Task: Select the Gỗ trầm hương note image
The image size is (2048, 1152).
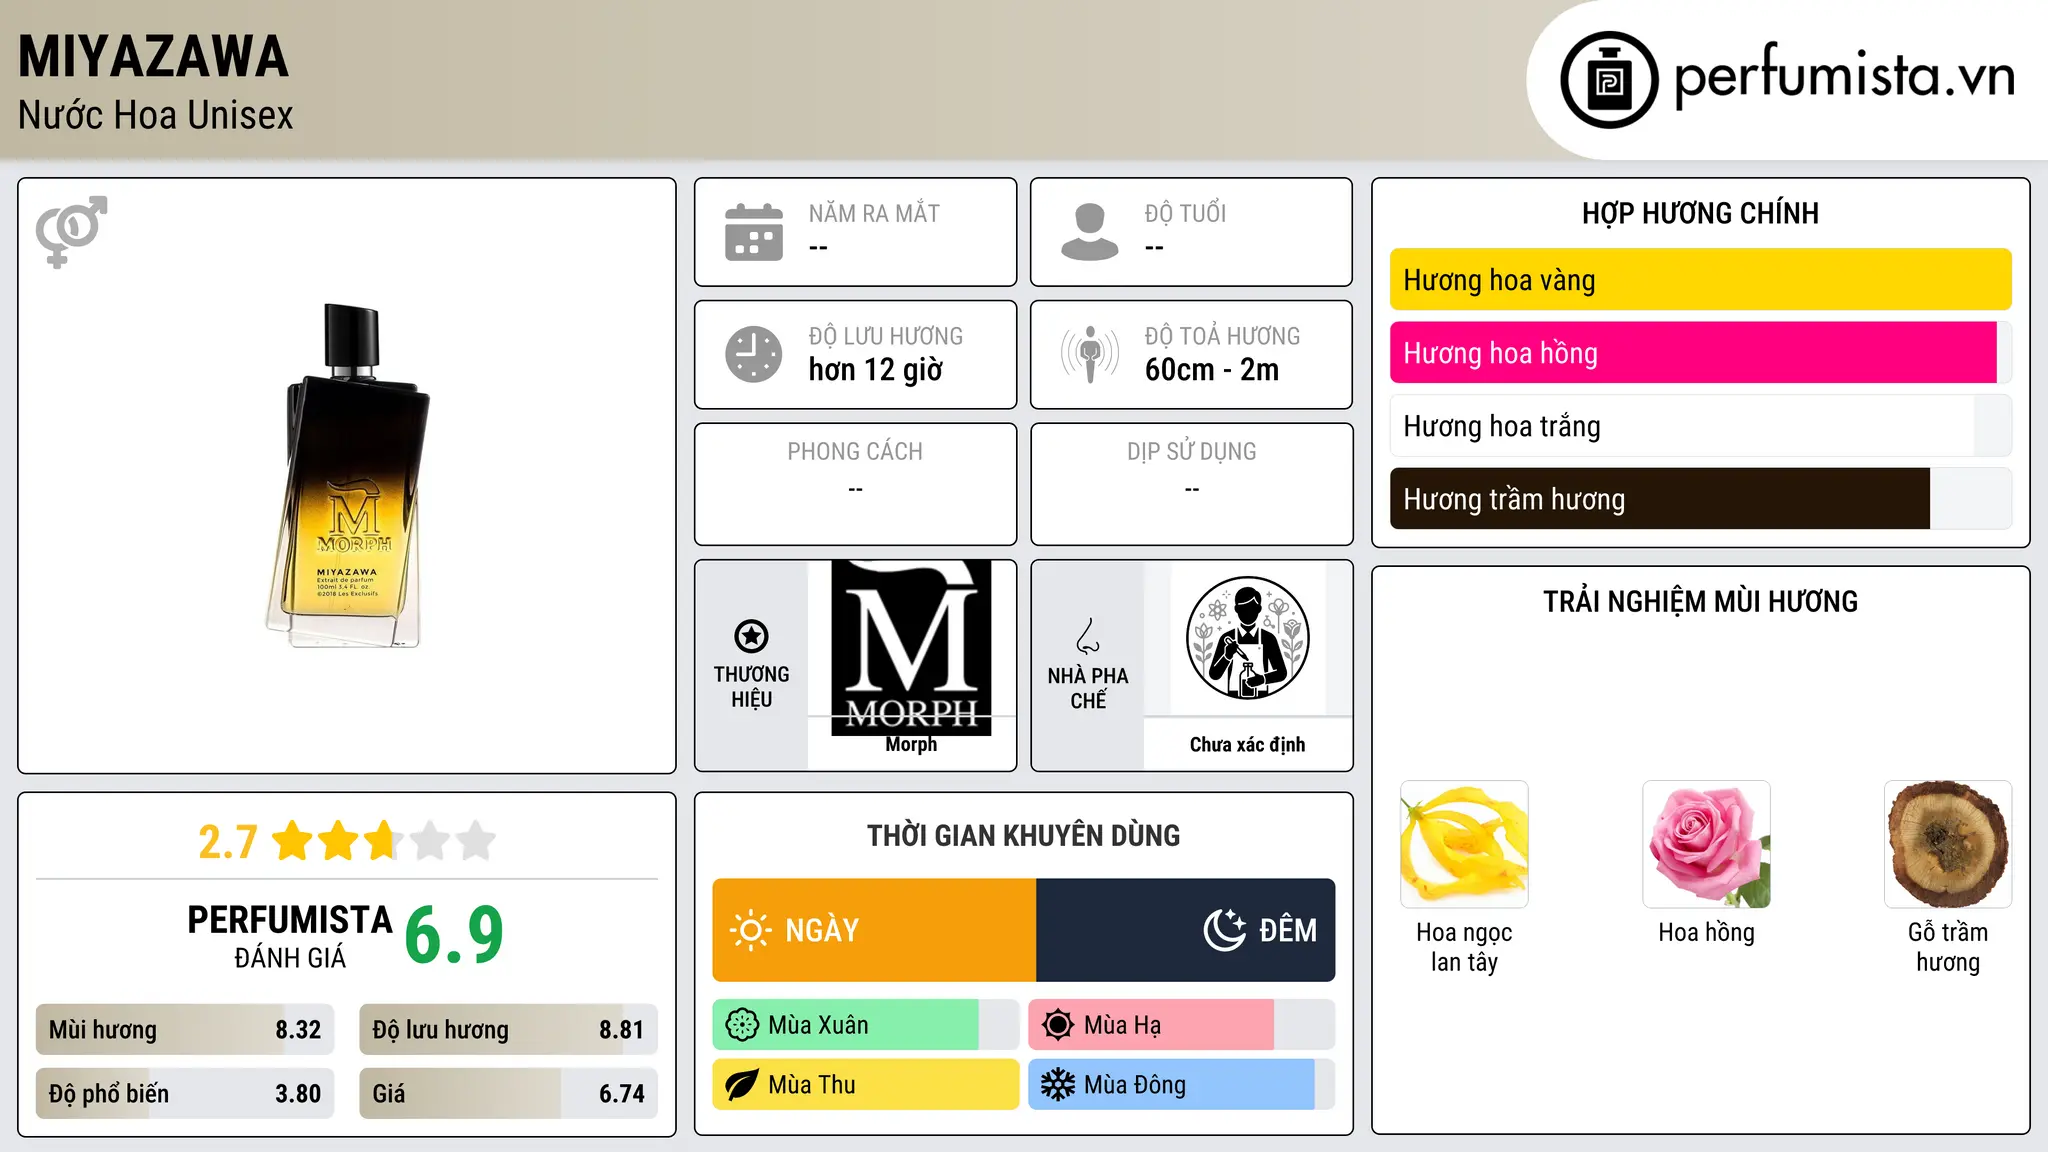Action: tap(1948, 844)
